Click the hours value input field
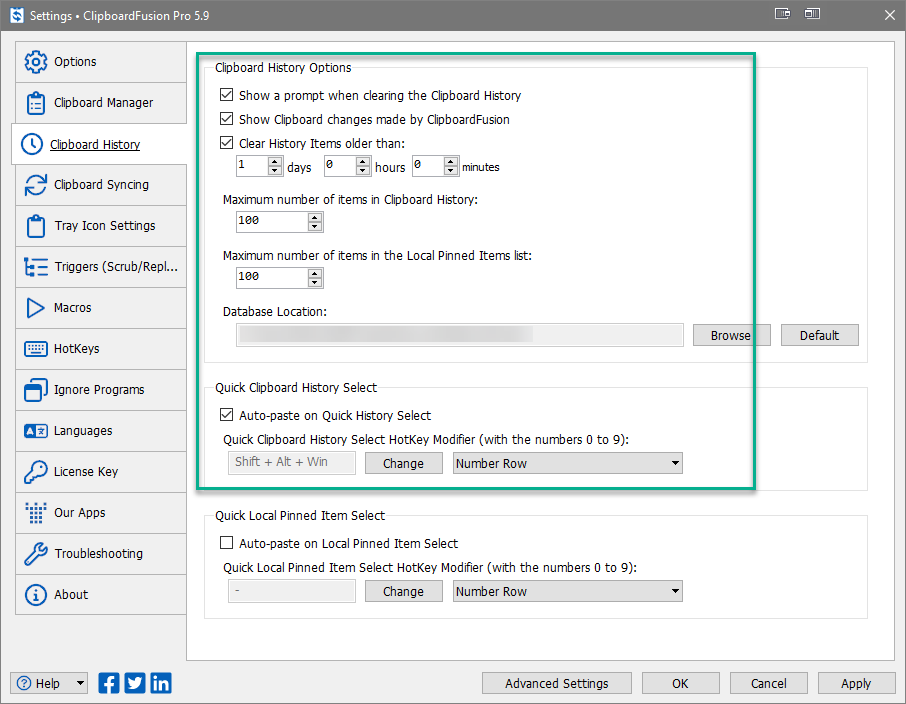Viewport: 906px width, 704px height. pyautogui.click(x=340, y=166)
